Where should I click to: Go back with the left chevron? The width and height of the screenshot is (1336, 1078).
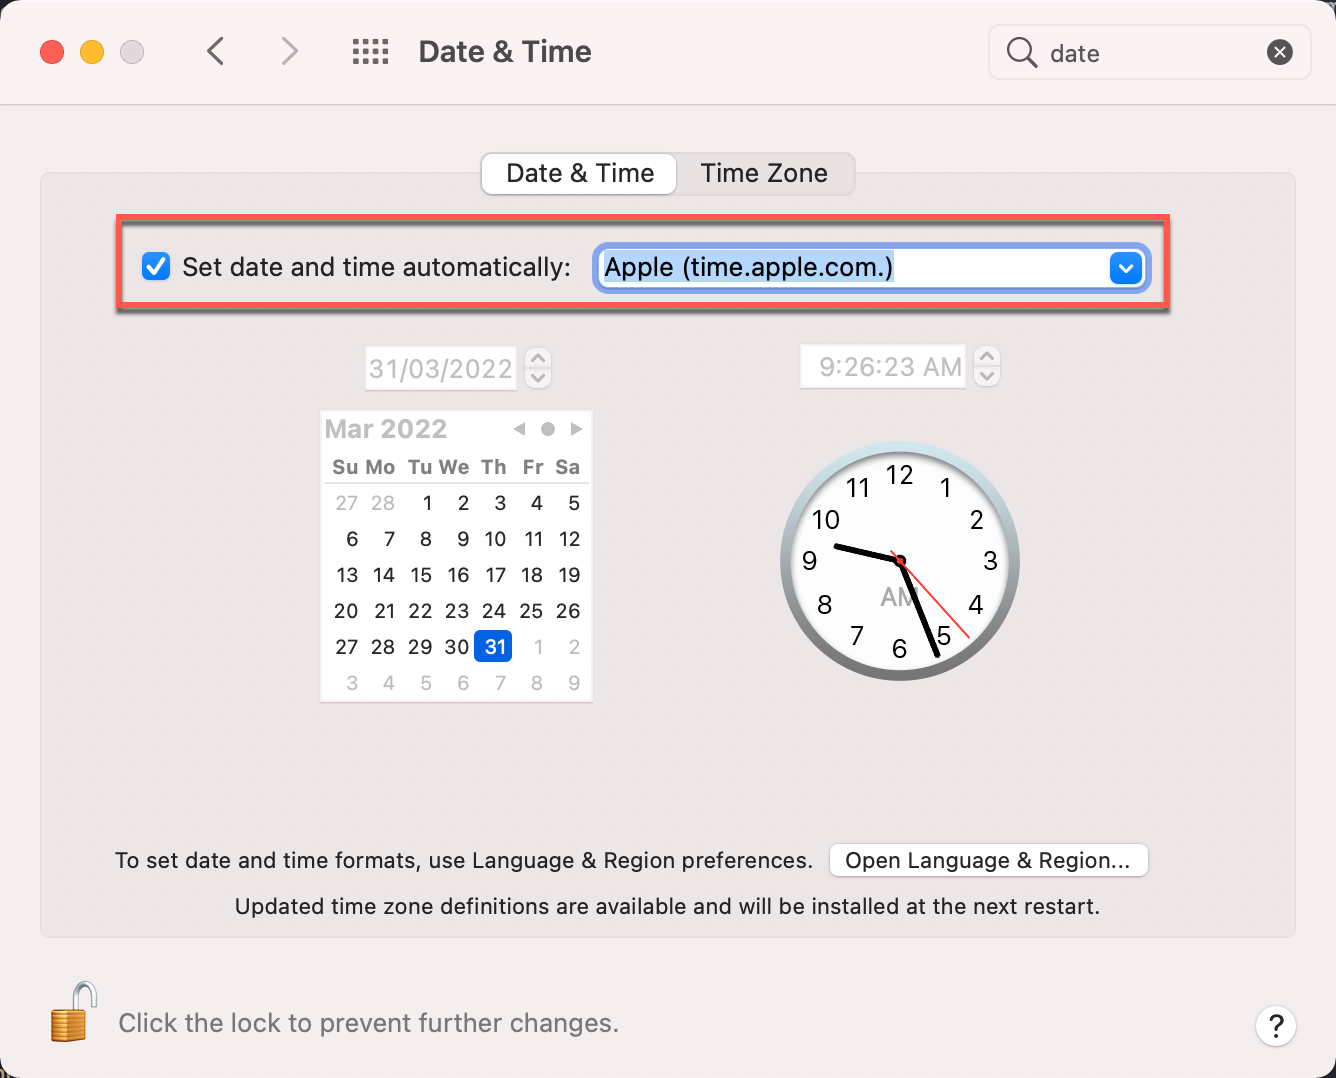[215, 51]
